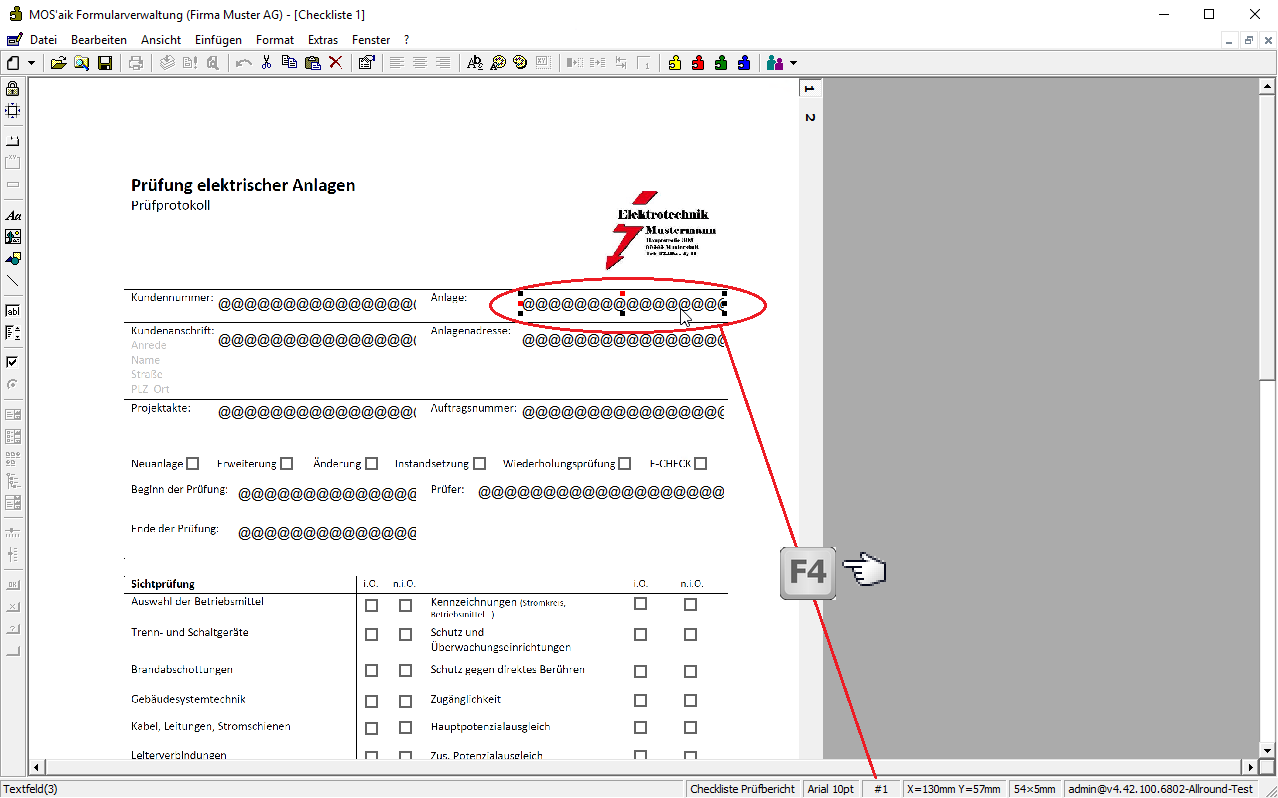This screenshot has width=1278, height=798.
Task: Tick the Erweiterung checkbox
Action: pyautogui.click(x=287, y=464)
